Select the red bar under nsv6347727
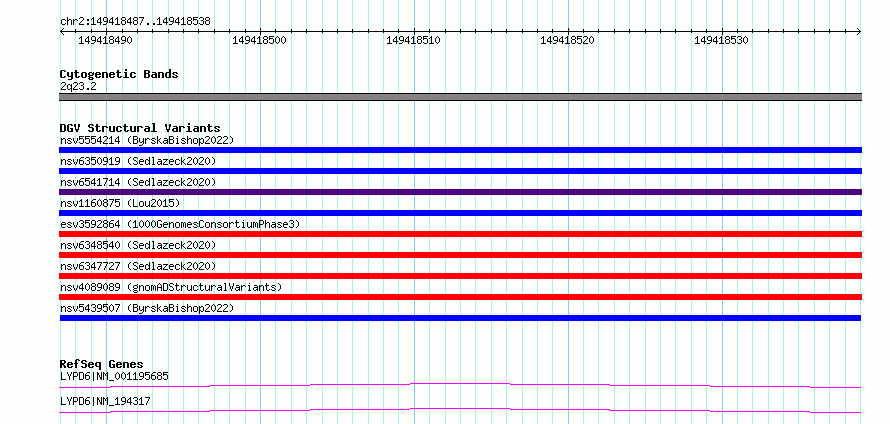The height and width of the screenshot is (424, 890). [460, 276]
